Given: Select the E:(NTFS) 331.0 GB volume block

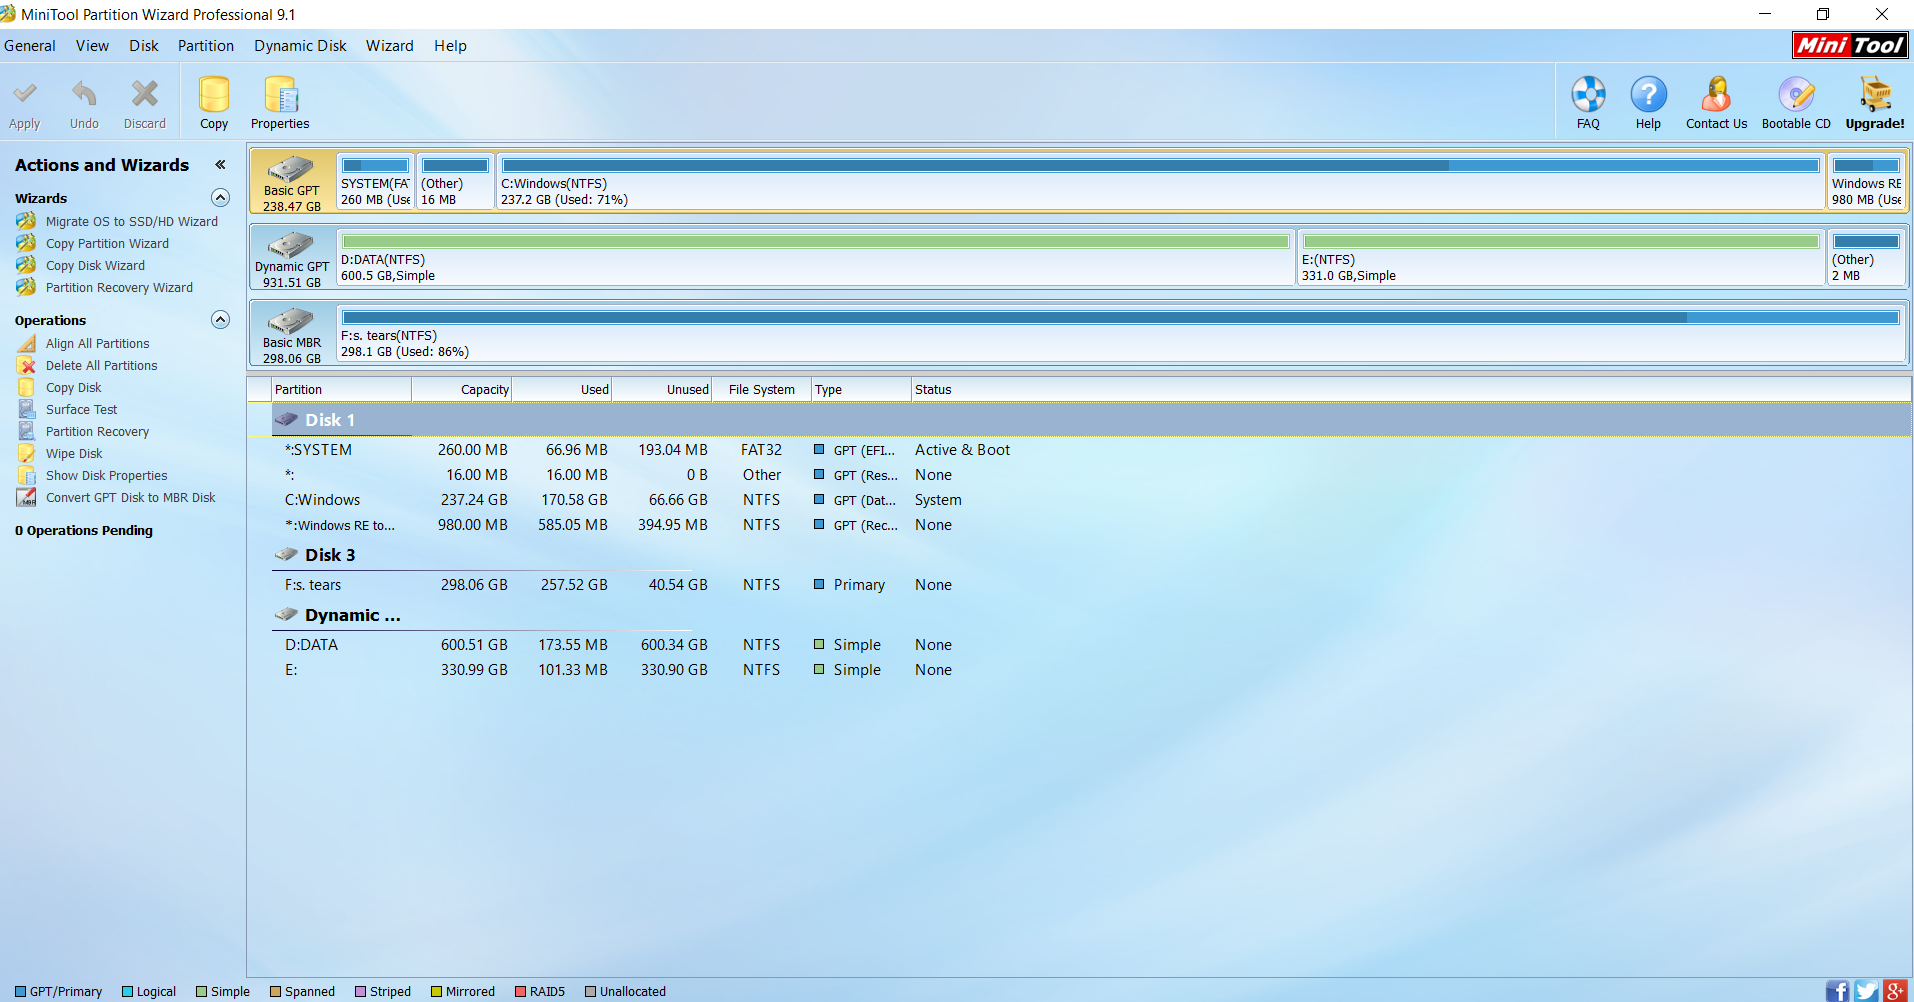Looking at the screenshot, I should pos(1561,257).
